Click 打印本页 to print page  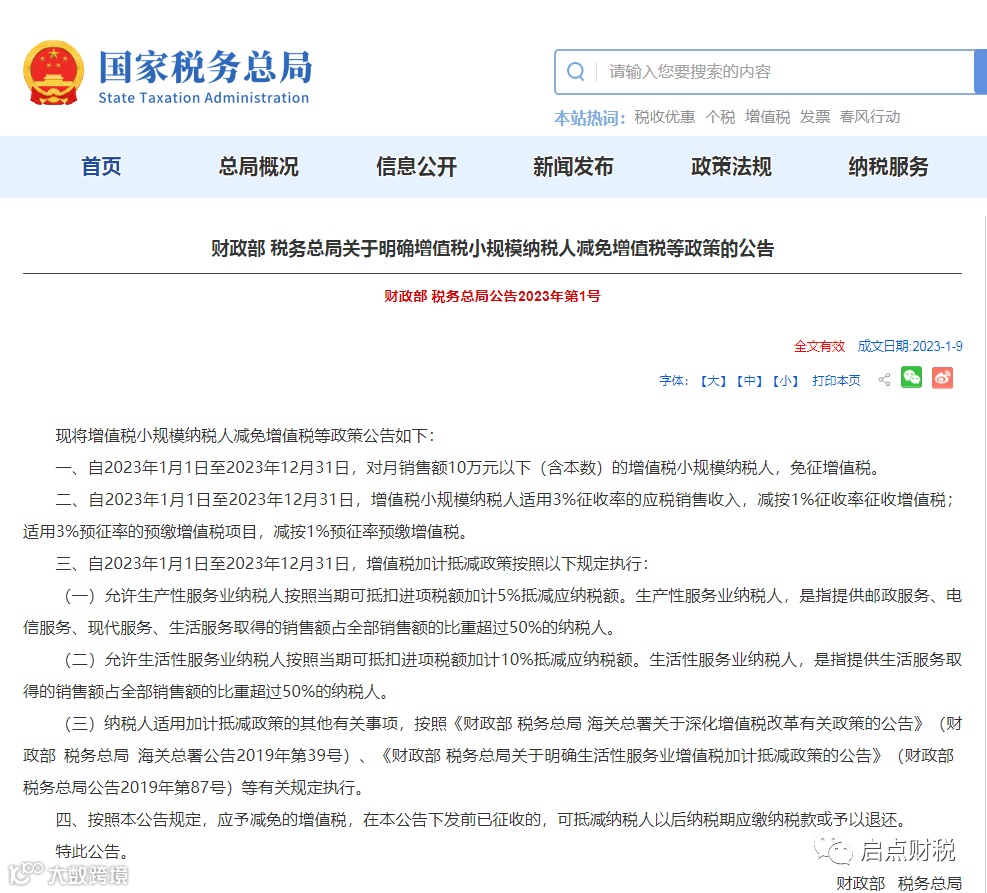(x=836, y=381)
